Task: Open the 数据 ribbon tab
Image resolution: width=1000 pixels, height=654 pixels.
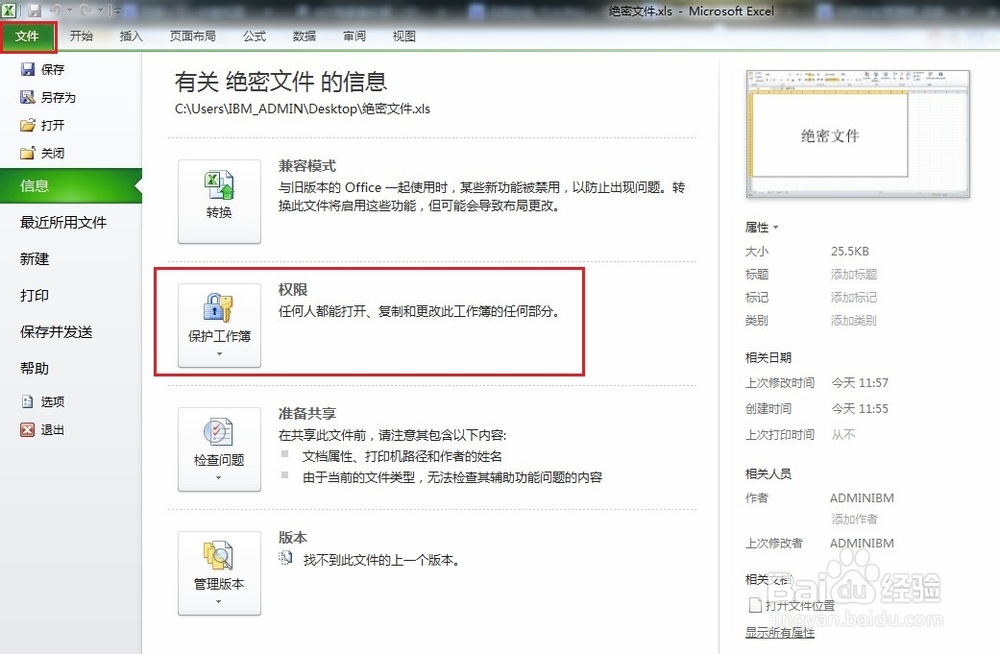Action: pyautogui.click(x=304, y=36)
